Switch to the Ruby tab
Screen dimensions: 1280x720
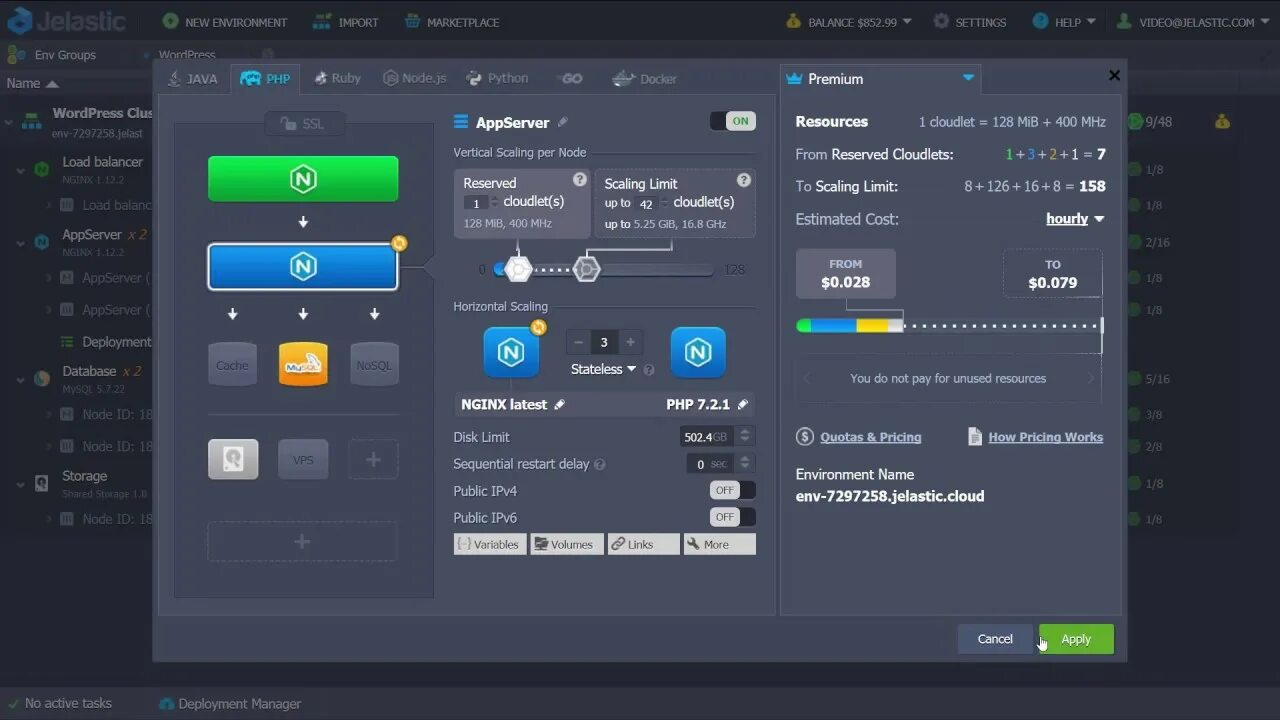point(337,78)
